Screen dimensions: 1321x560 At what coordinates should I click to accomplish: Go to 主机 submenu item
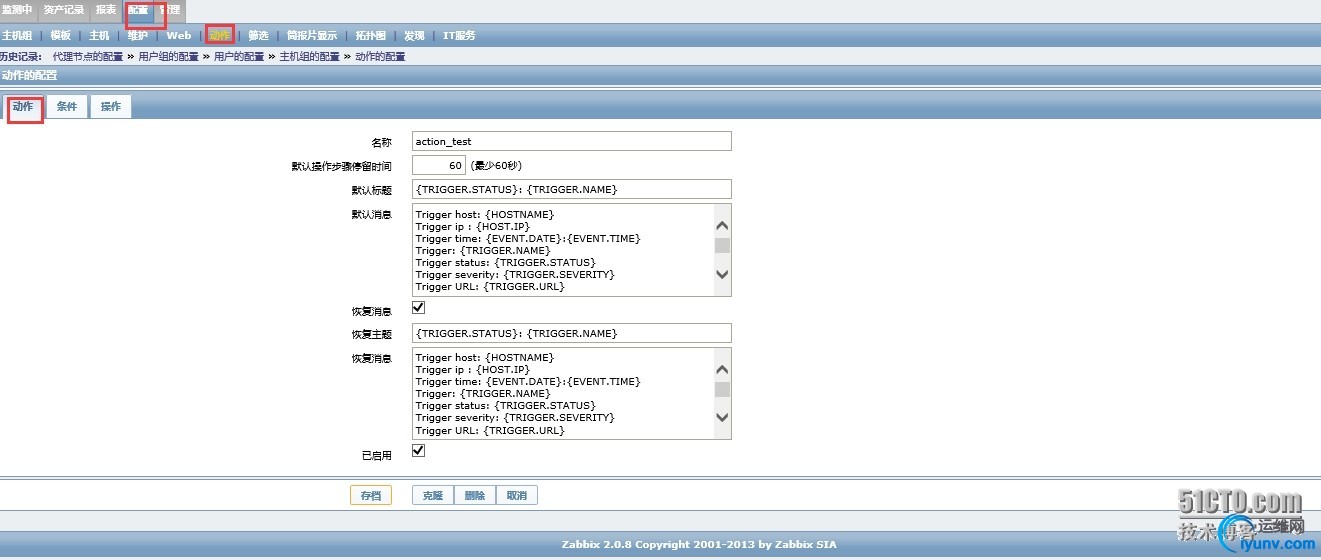tap(99, 35)
